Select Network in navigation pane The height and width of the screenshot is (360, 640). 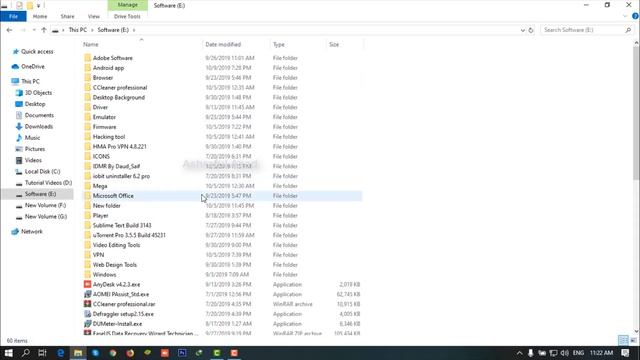[x=31, y=231]
